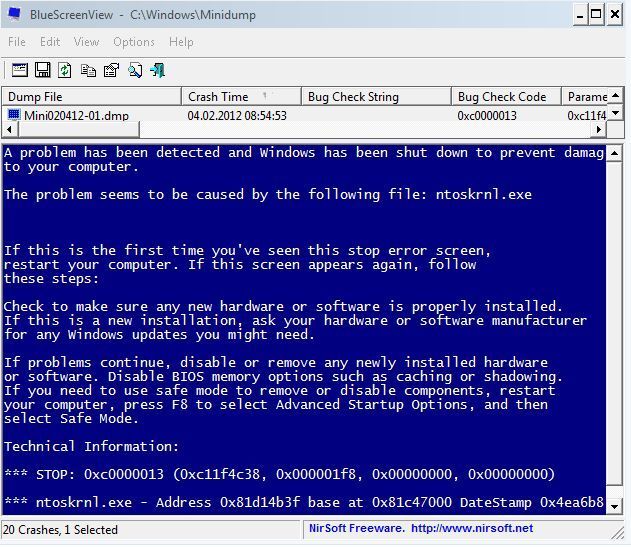The image size is (631, 547).
Task: Sort list by Crash Time column
Action: (240, 97)
